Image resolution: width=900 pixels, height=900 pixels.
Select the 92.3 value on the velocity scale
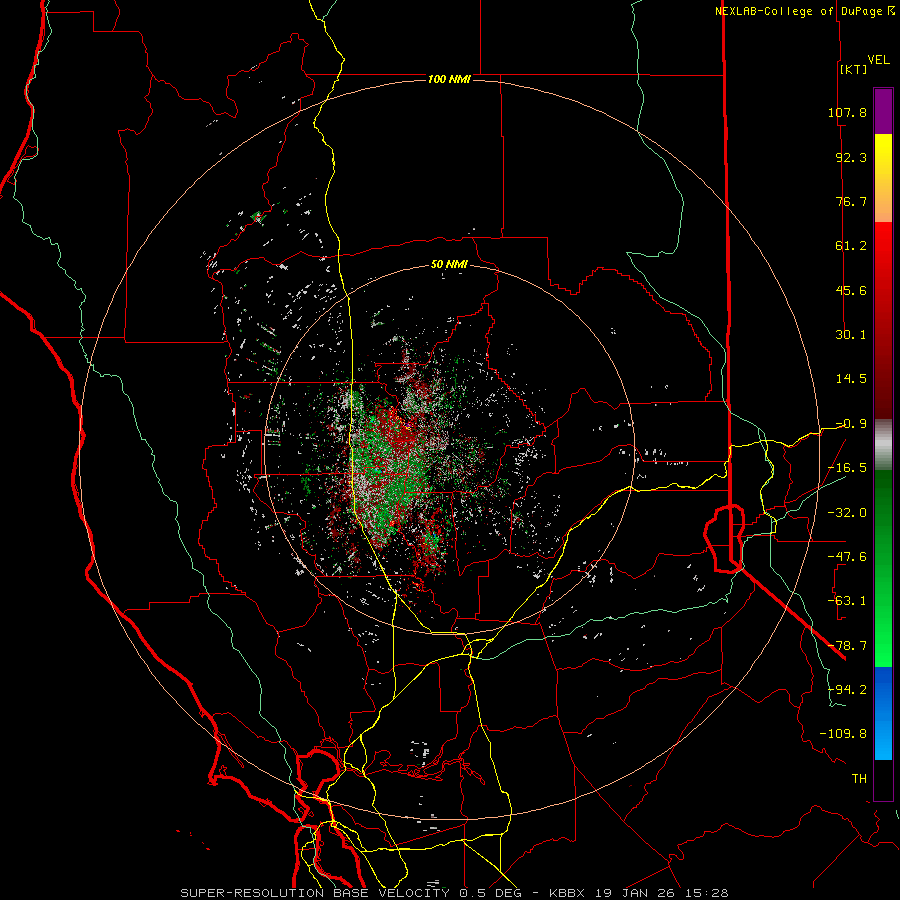coord(851,157)
